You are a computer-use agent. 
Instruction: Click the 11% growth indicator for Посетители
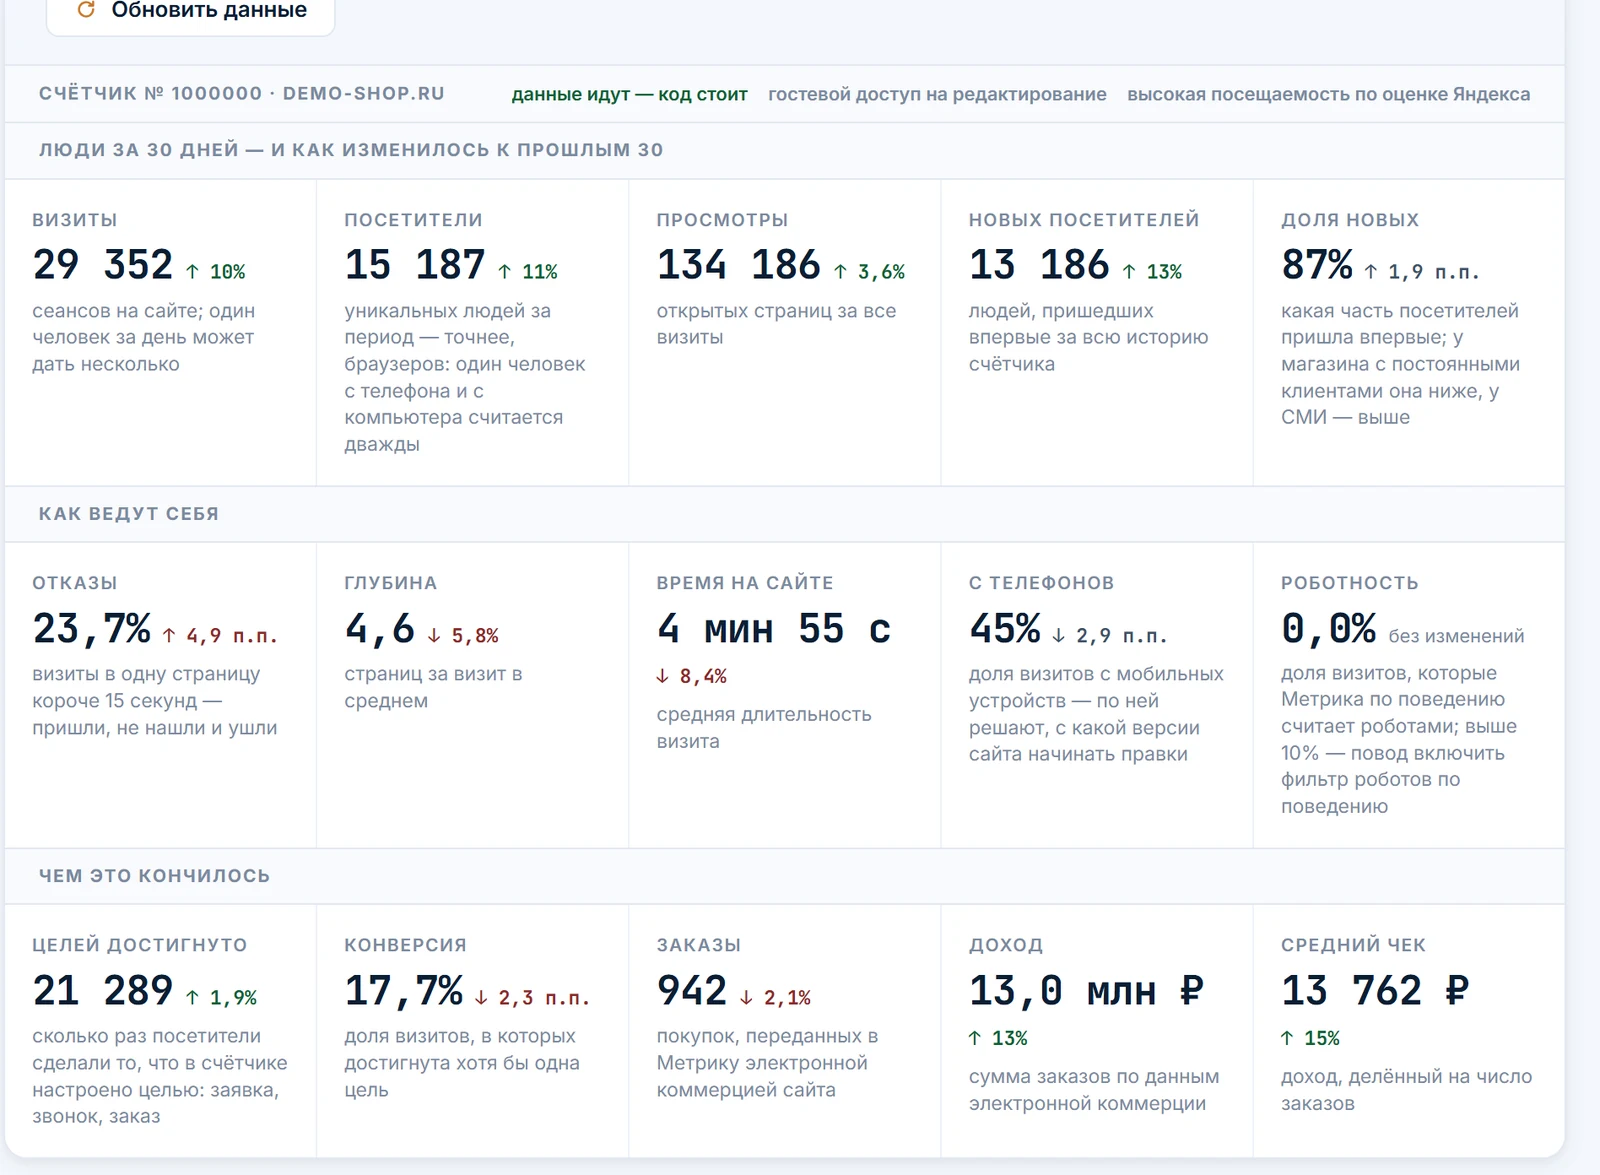tap(527, 272)
